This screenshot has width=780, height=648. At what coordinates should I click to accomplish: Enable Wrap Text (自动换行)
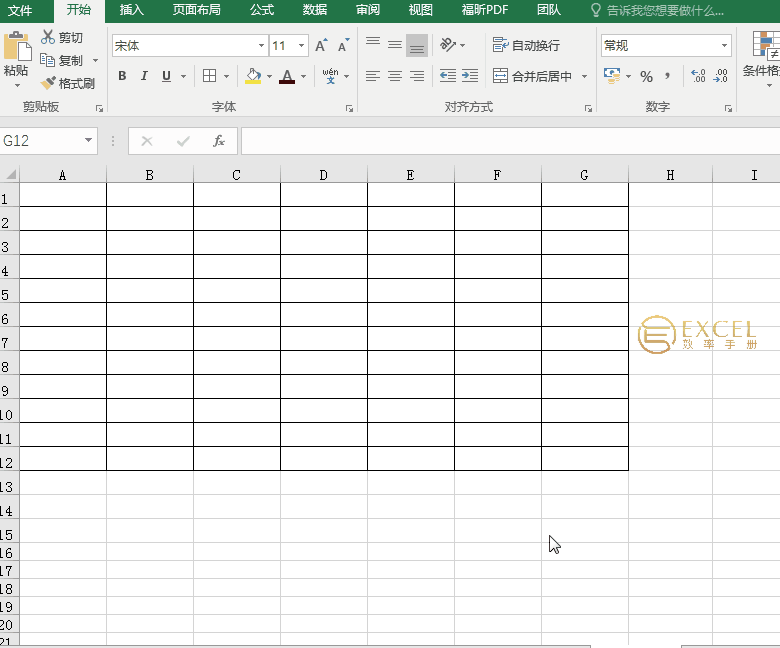pos(526,45)
